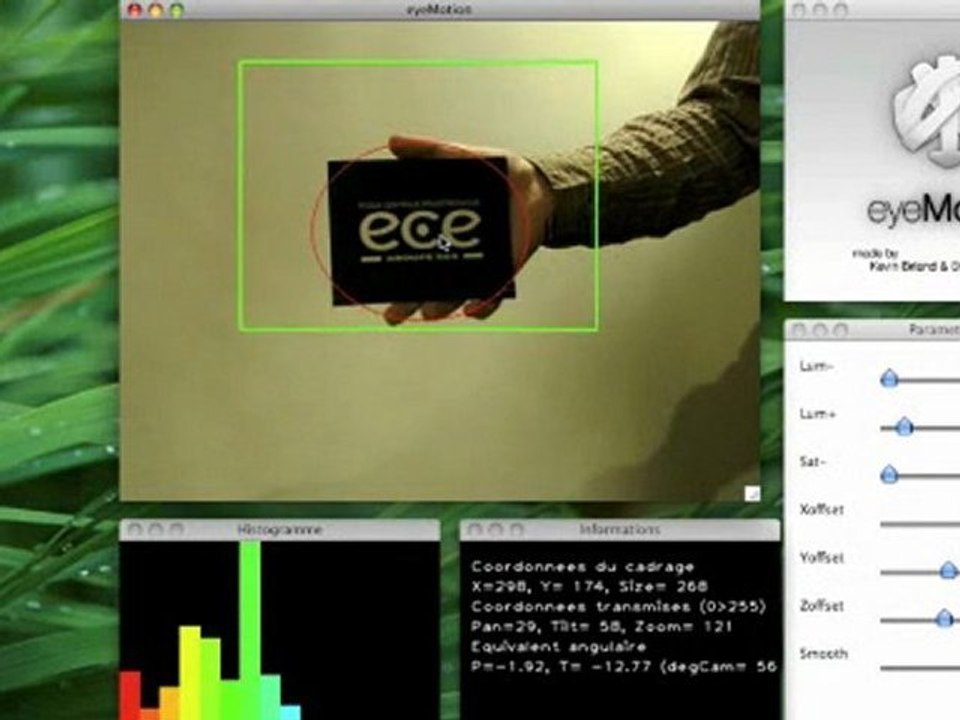Minimize the eyeMotion video window
This screenshot has width=960, height=720.
pyautogui.click(x=156, y=10)
